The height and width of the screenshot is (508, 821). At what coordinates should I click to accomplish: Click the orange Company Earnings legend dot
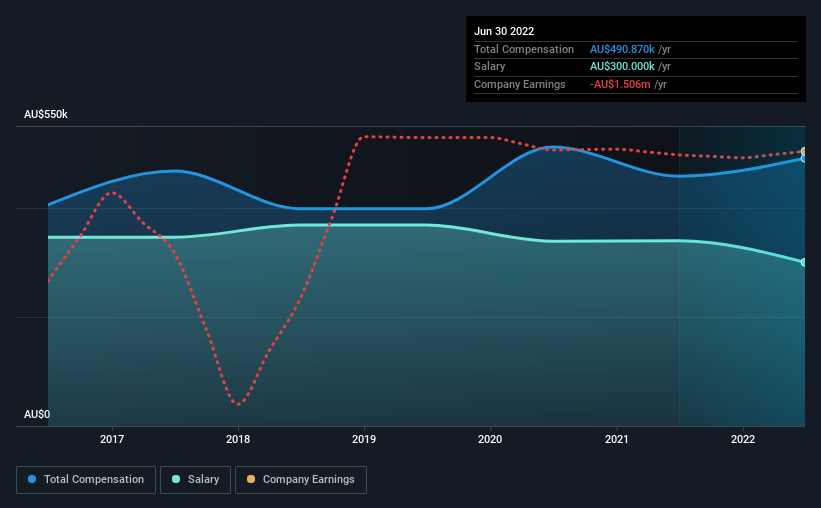pyautogui.click(x=251, y=479)
